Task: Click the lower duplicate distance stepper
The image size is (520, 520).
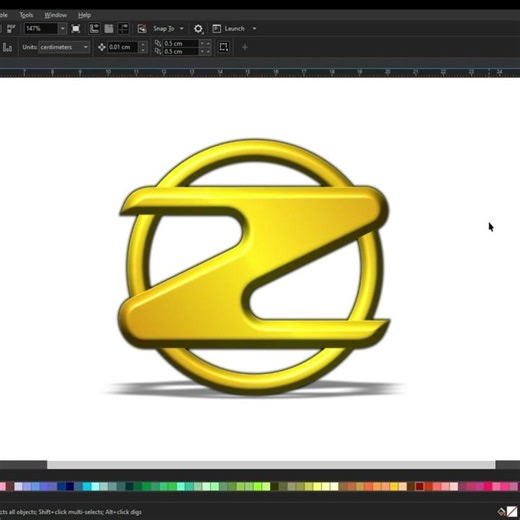Action: pyautogui.click(x=205, y=51)
